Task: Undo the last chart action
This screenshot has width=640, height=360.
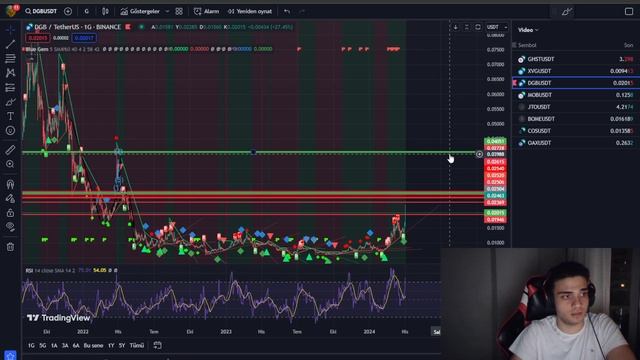Action: pos(287,11)
